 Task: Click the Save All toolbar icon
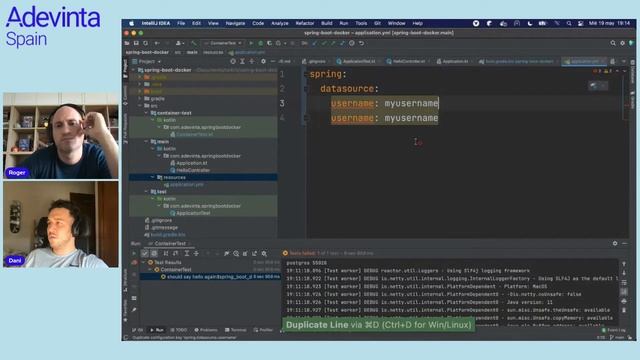point(136,43)
